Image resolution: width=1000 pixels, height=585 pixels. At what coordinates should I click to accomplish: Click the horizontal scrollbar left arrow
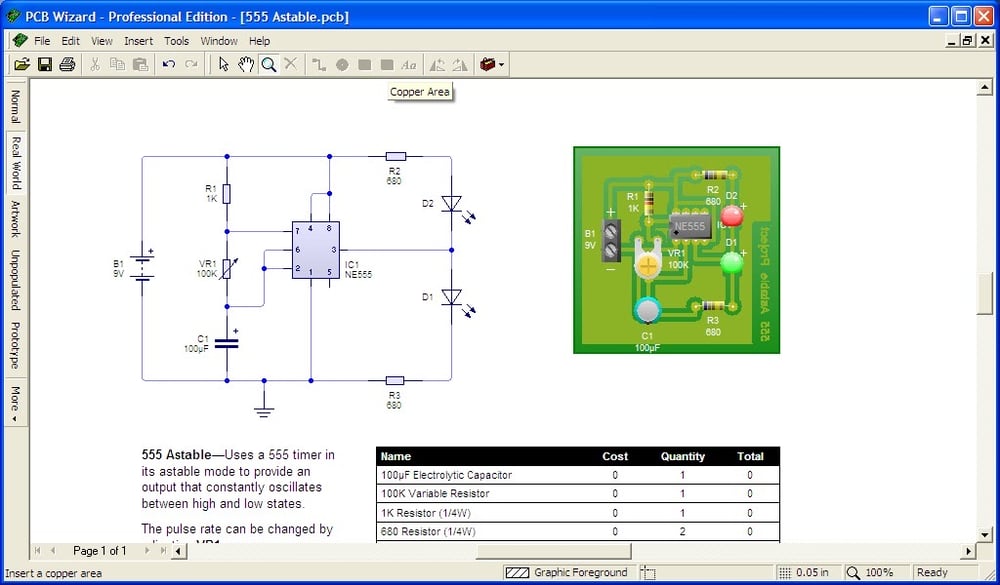(178, 551)
